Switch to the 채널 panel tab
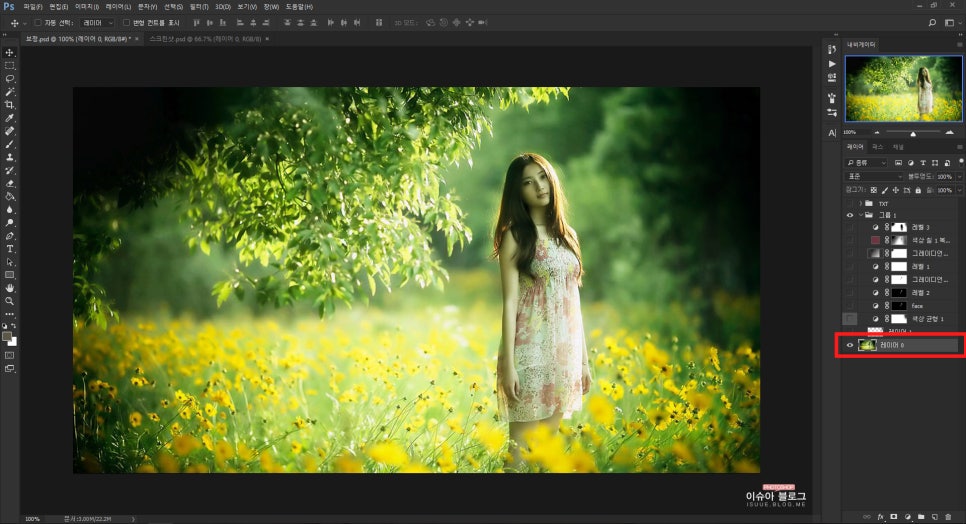Viewport: 966px width, 524px height. 898,147
